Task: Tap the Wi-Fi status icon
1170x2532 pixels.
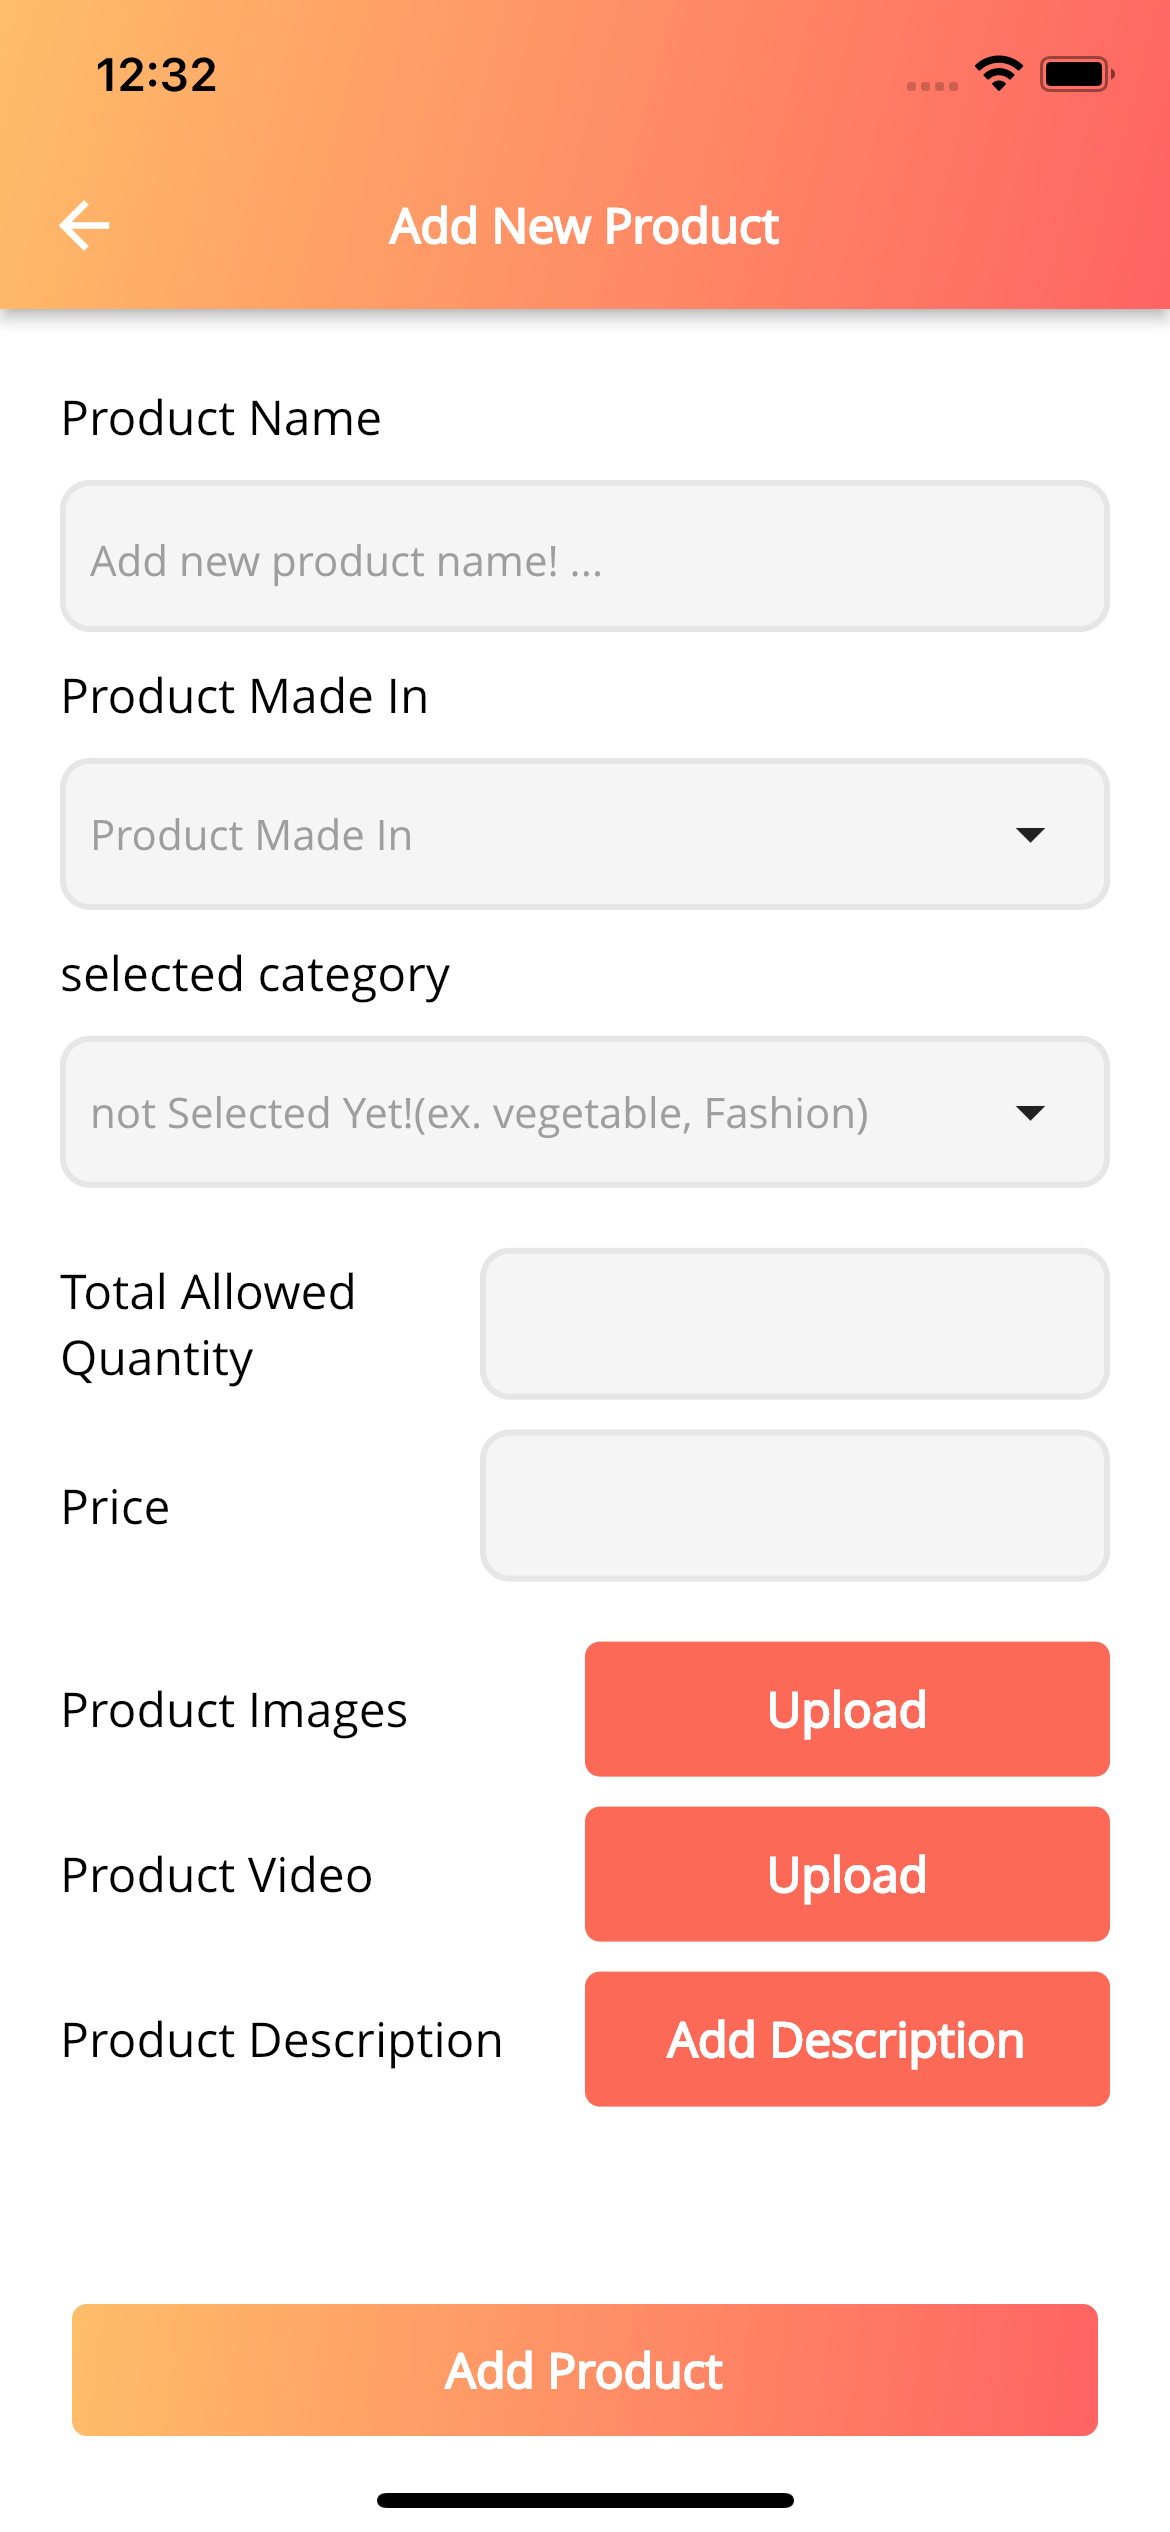Action: 999,74
